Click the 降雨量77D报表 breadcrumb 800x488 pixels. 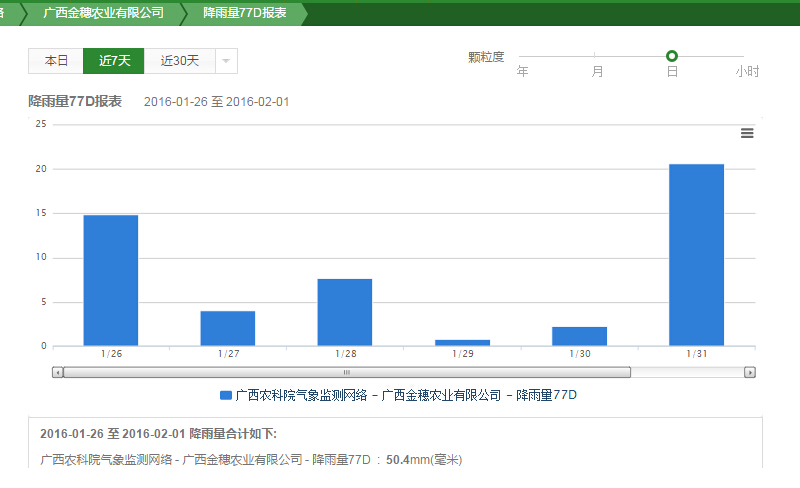pyautogui.click(x=244, y=13)
